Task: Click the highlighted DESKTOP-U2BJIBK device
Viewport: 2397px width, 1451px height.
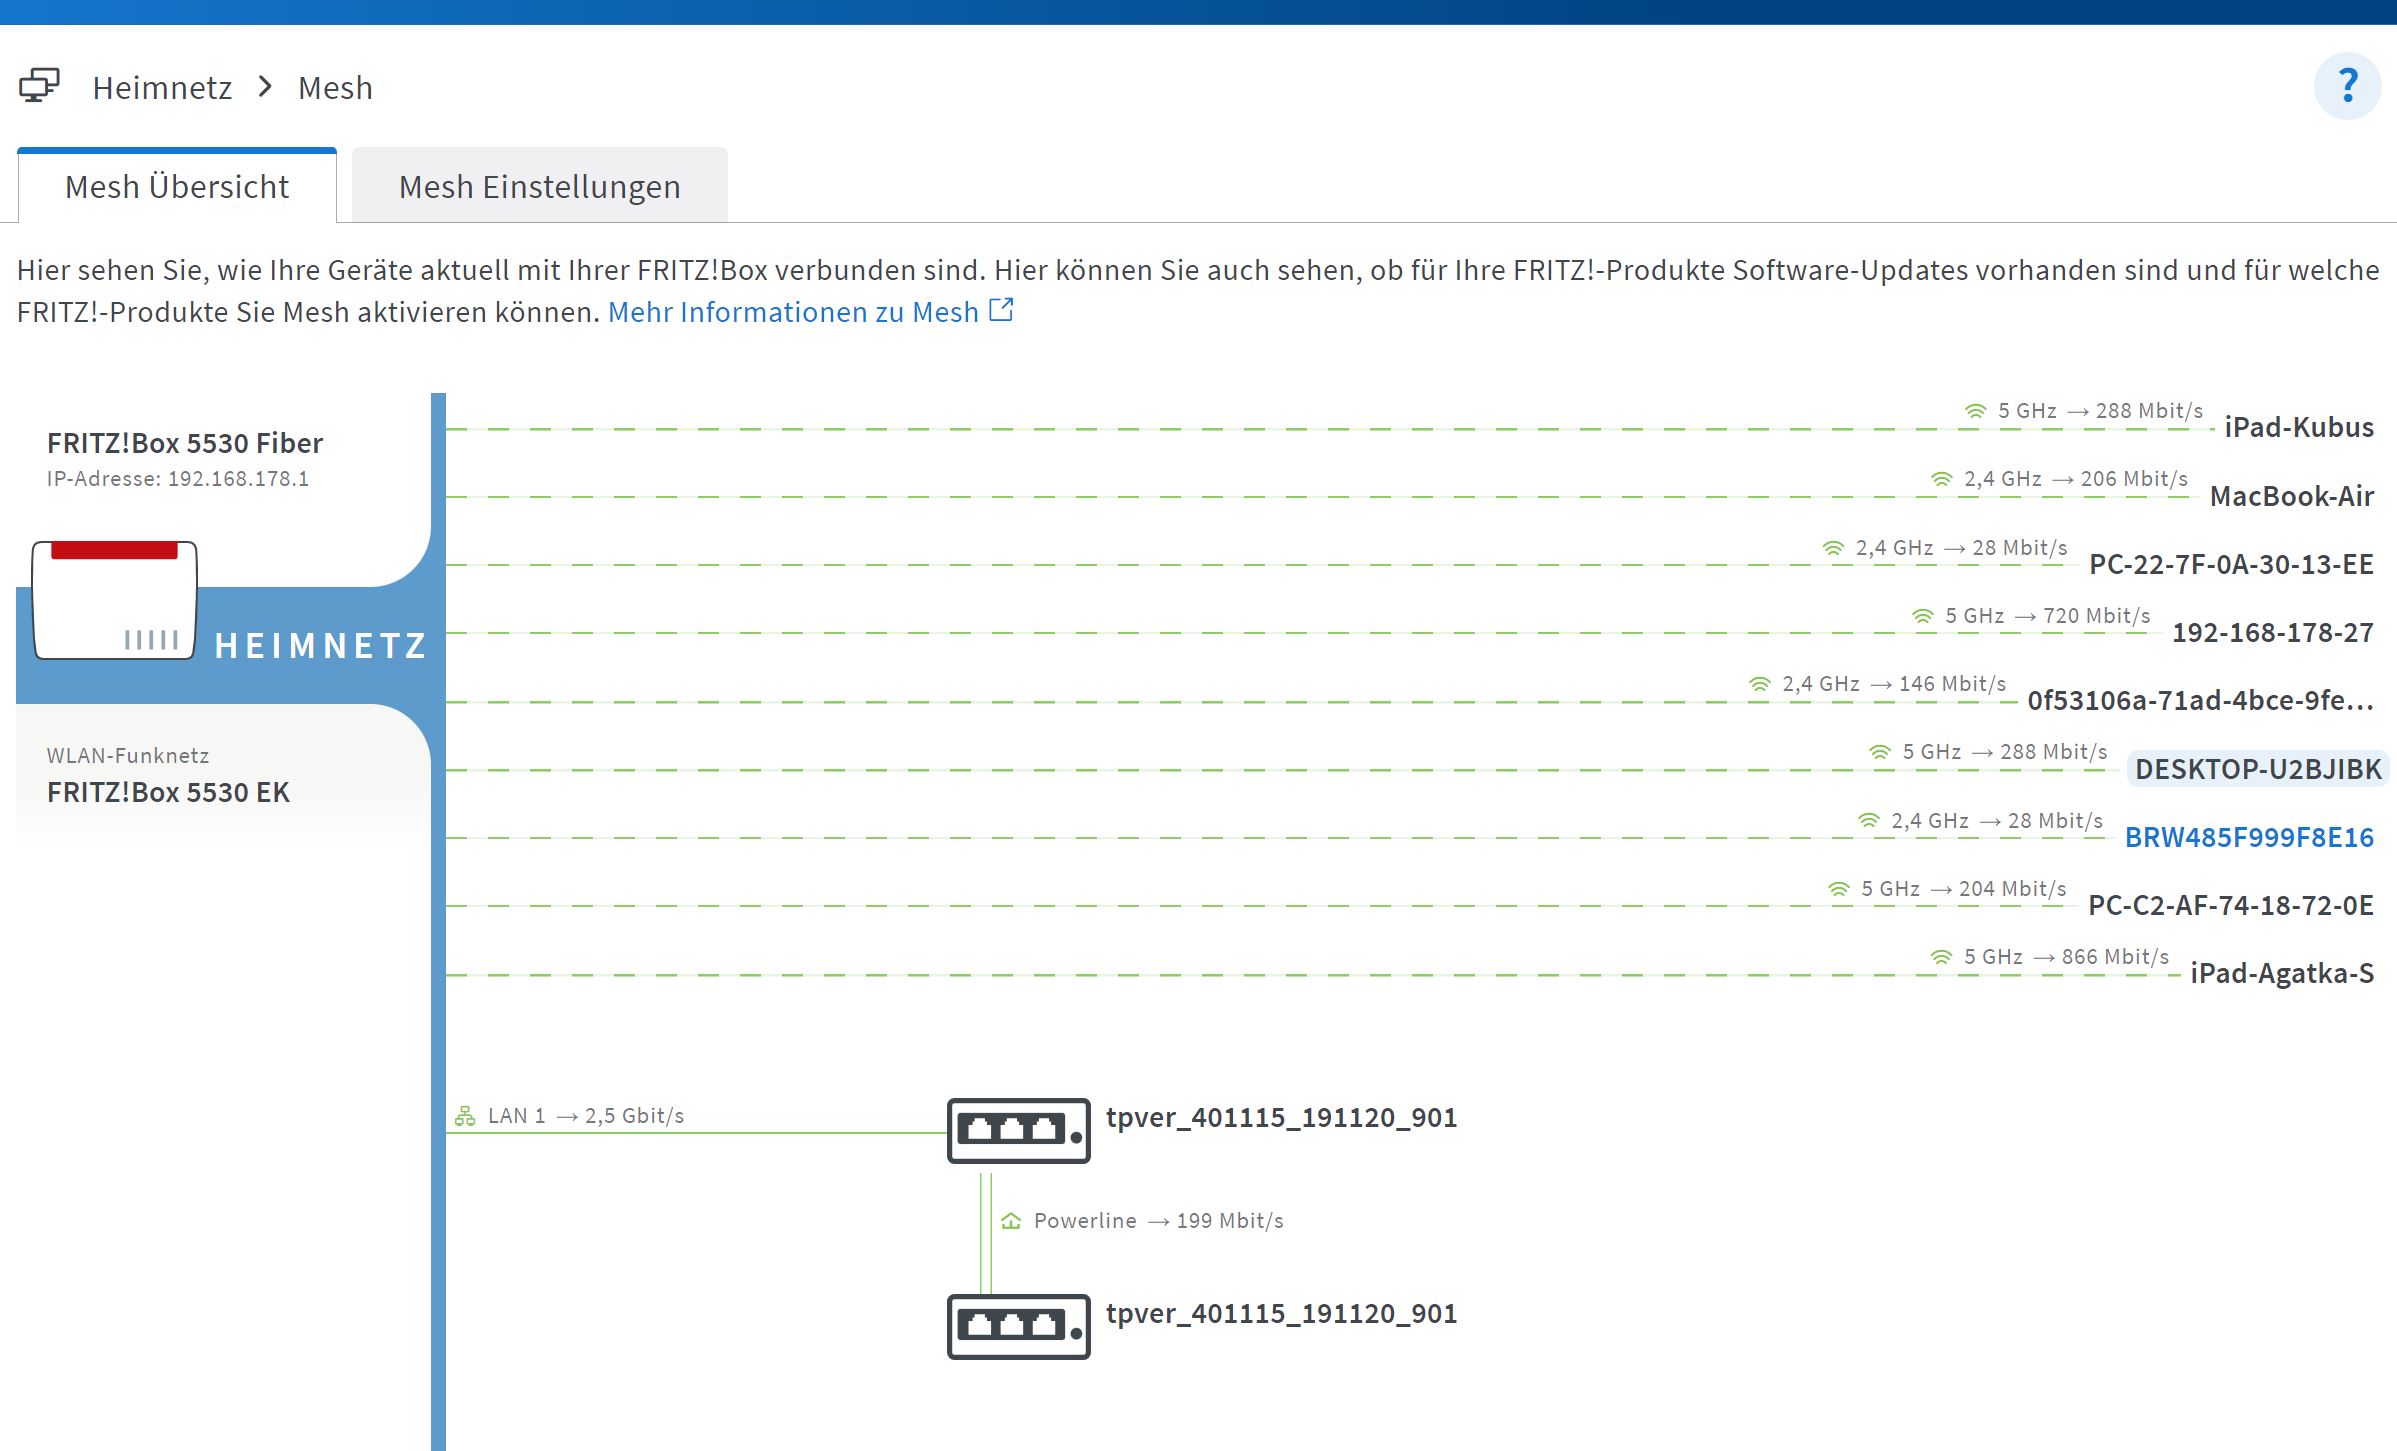Action: pos(2257,769)
